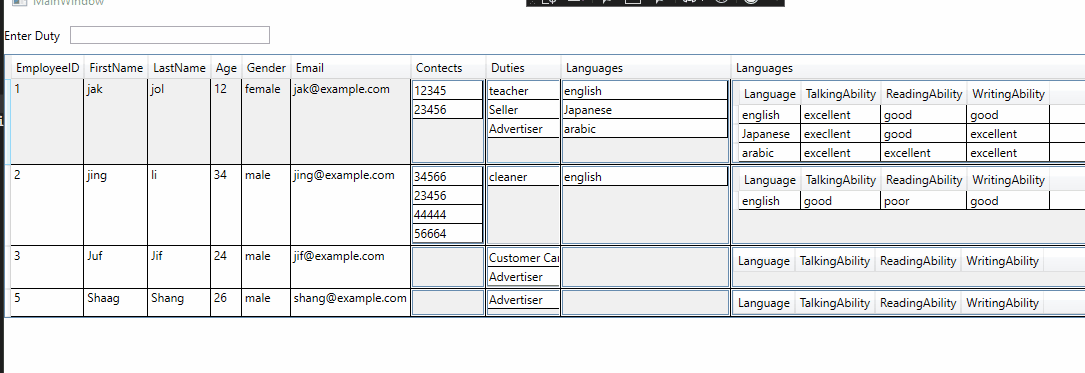Select the Age cell '12'
The image size is (1085, 373).
[x=226, y=121]
